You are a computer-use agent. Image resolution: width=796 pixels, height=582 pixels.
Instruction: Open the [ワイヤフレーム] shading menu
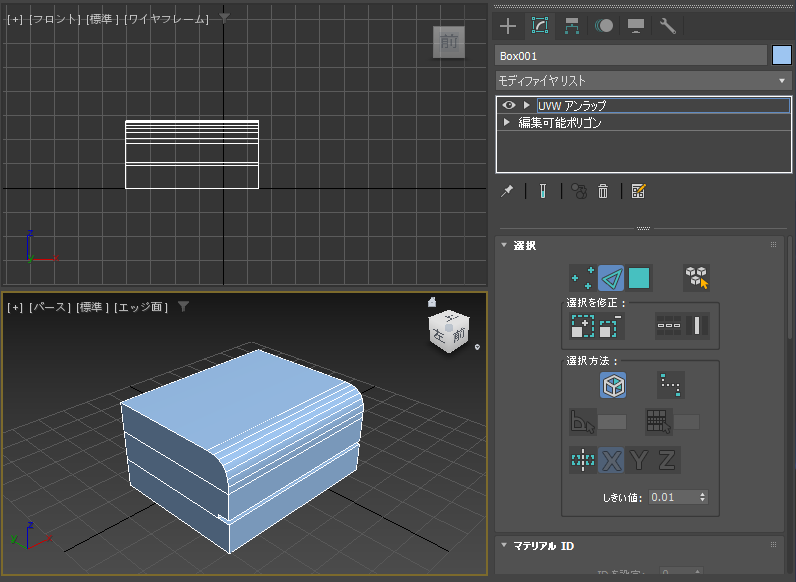coord(166,19)
